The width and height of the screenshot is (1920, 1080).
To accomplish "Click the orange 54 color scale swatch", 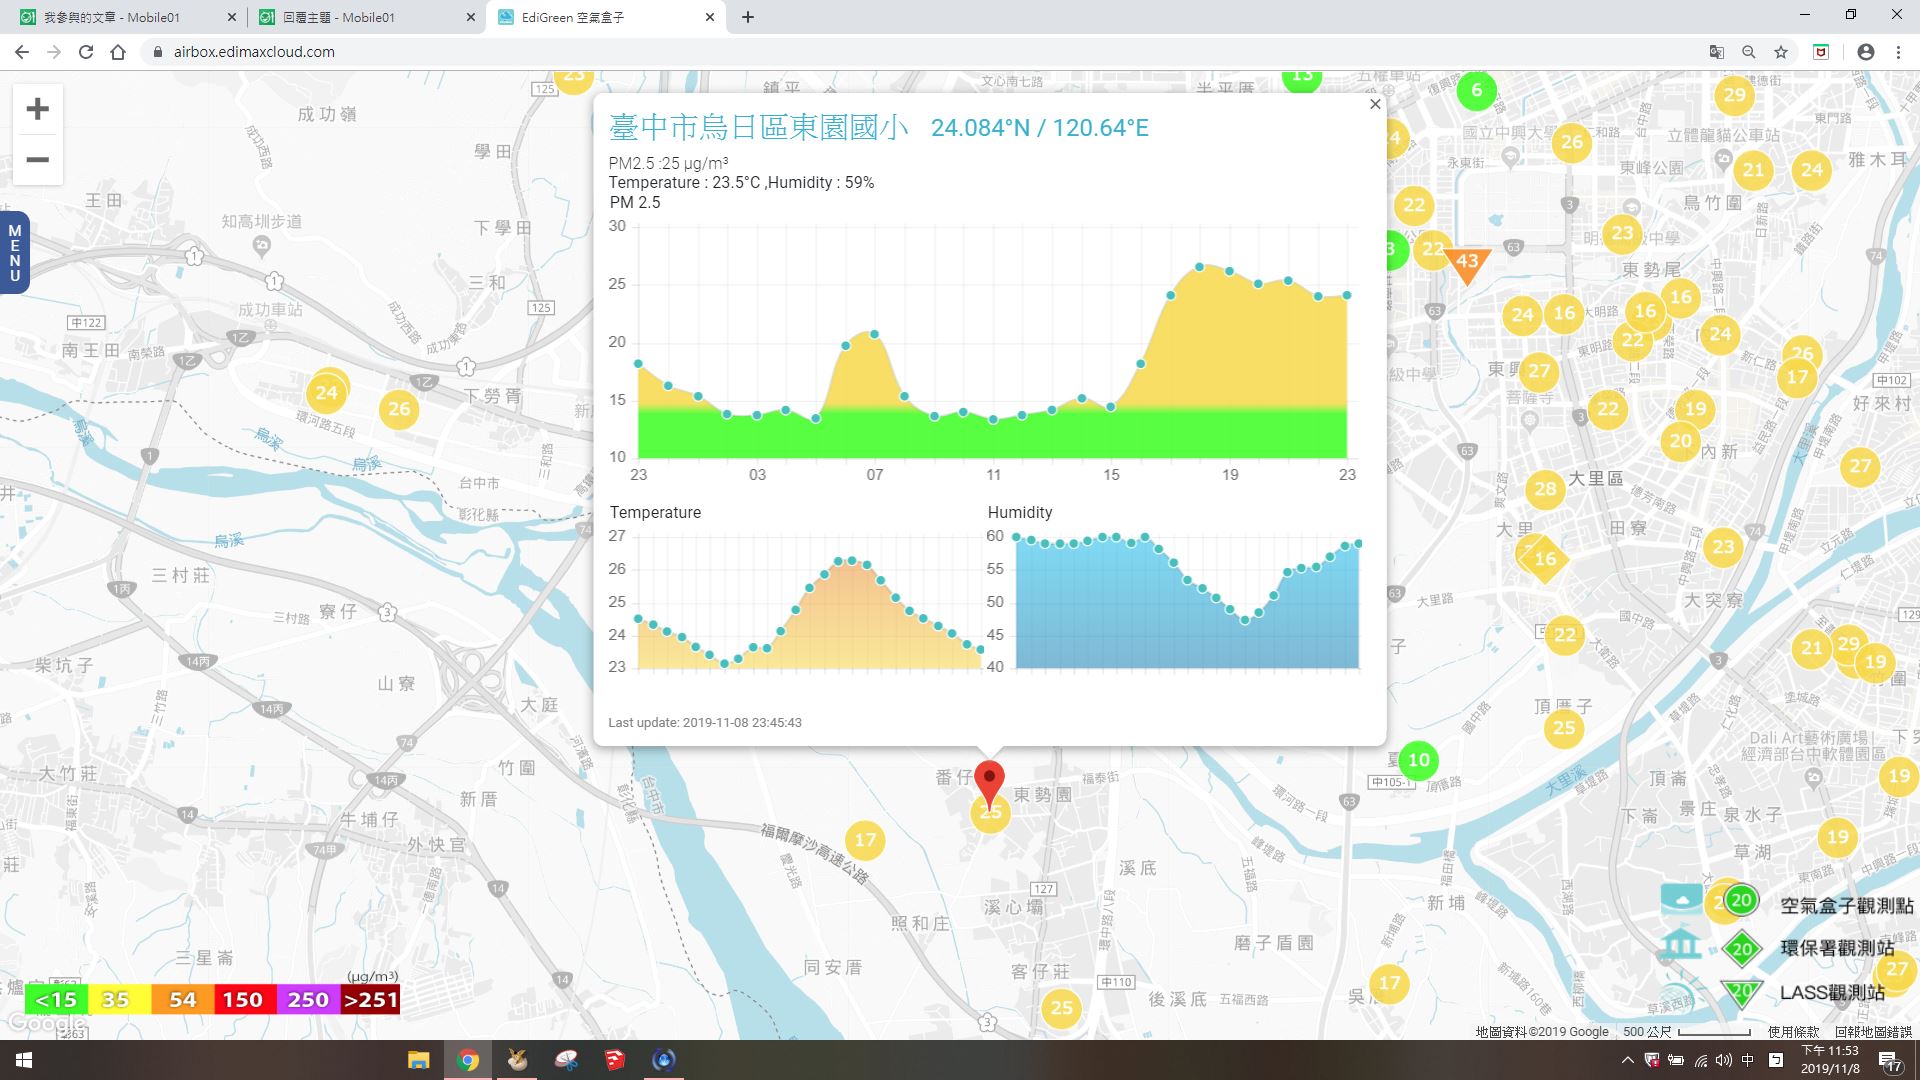I will coord(182,1000).
